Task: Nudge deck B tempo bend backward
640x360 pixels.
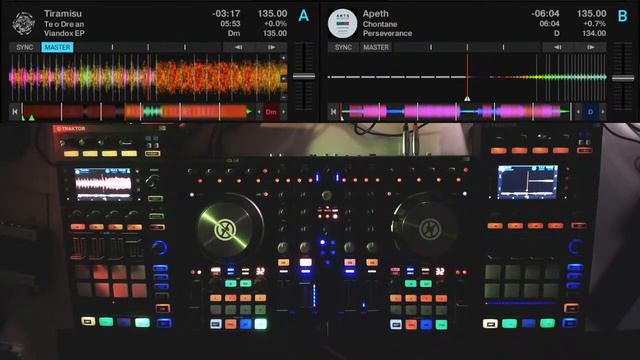Action: click(x=558, y=47)
